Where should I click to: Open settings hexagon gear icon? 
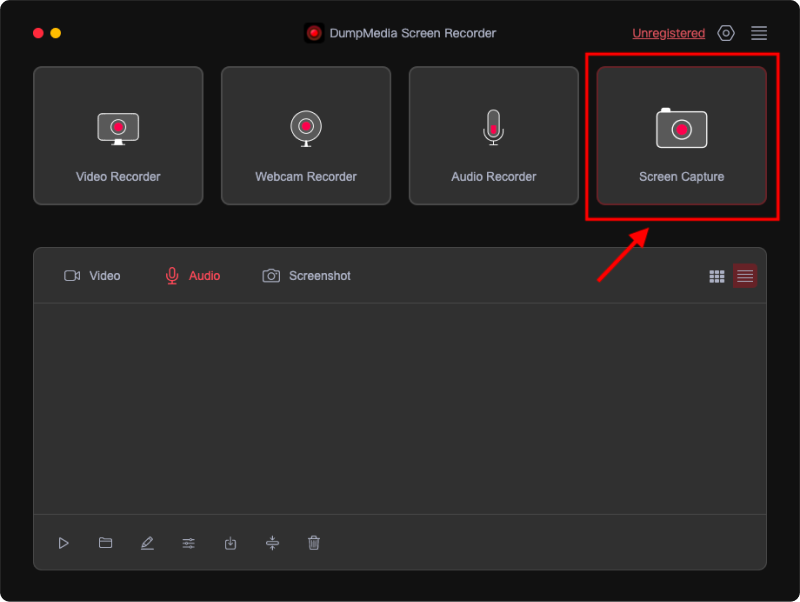726,33
